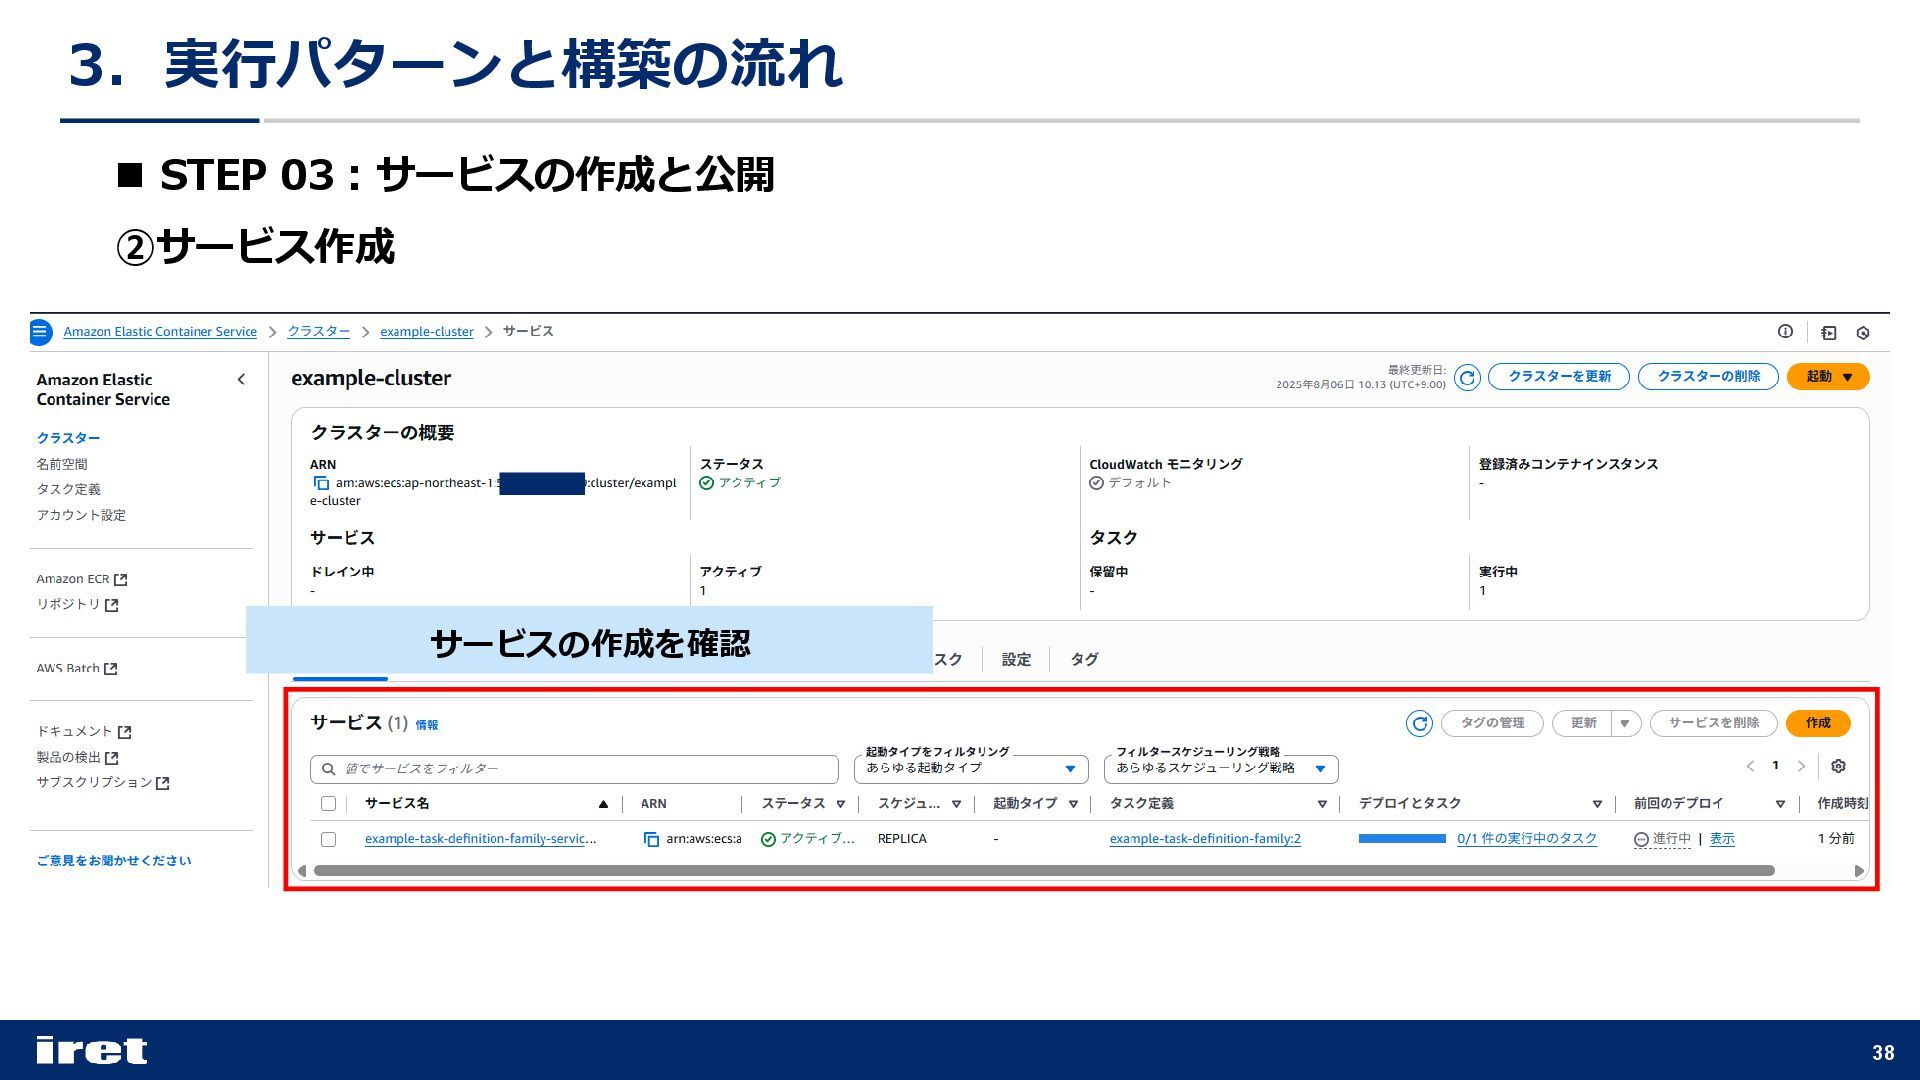Screen dimensions: 1920x1080
Task: Click the クラスターを更新 button
Action: 1559,377
